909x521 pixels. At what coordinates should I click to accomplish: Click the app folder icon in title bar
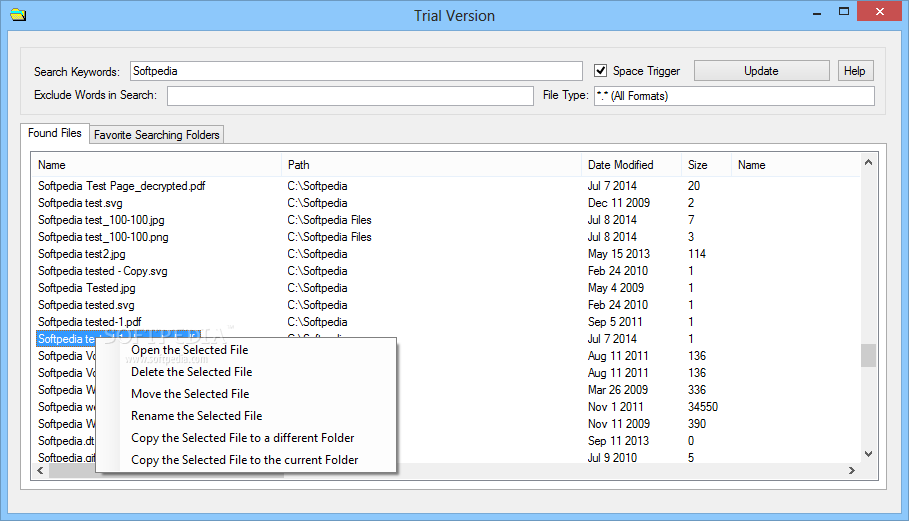coord(18,14)
